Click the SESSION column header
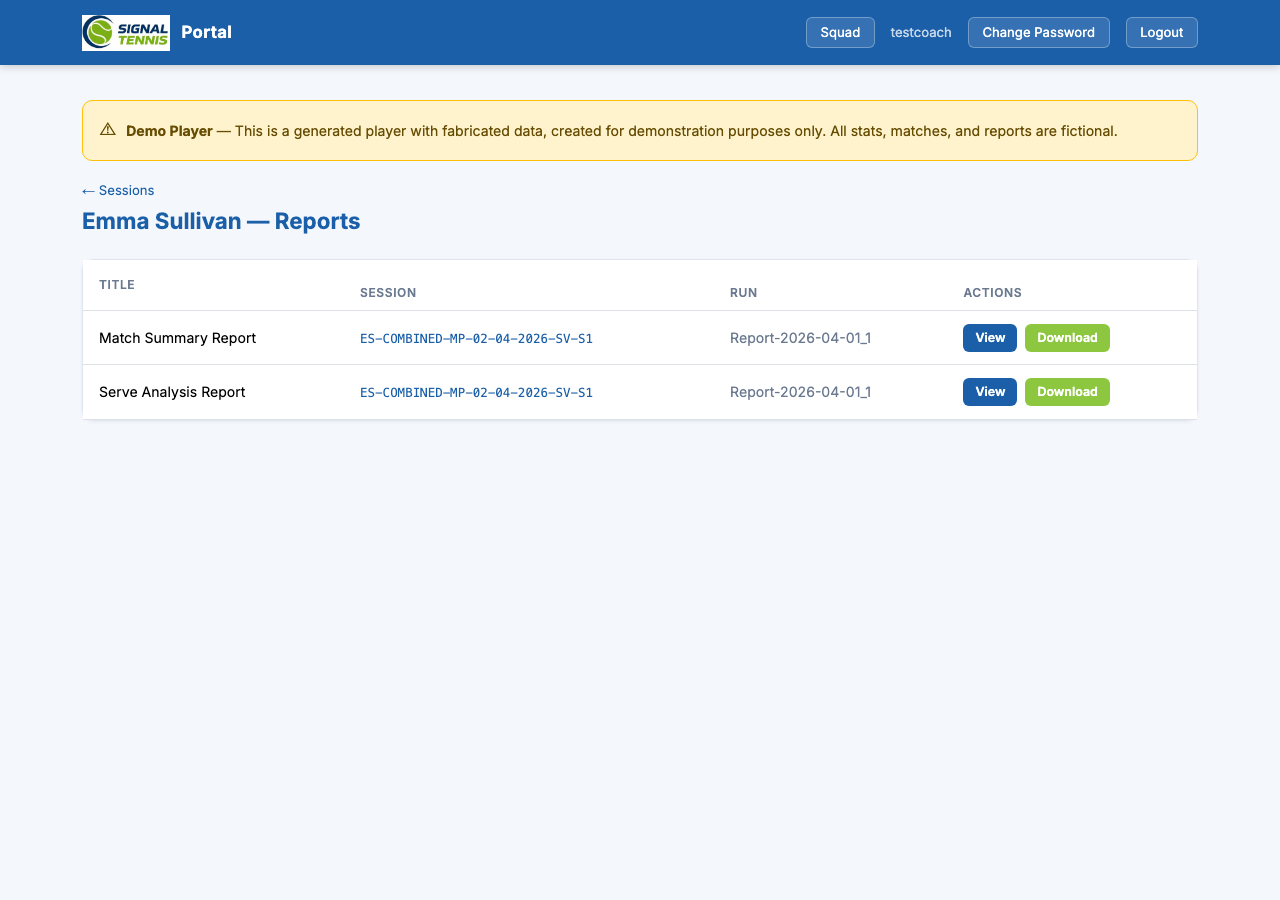Image resolution: width=1280 pixels, height=900 pixels. [388, 293]
